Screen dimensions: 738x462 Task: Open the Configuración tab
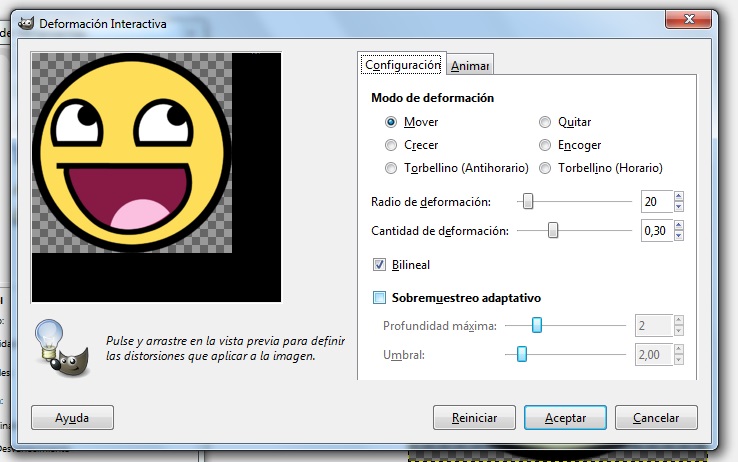coord(402,64)
